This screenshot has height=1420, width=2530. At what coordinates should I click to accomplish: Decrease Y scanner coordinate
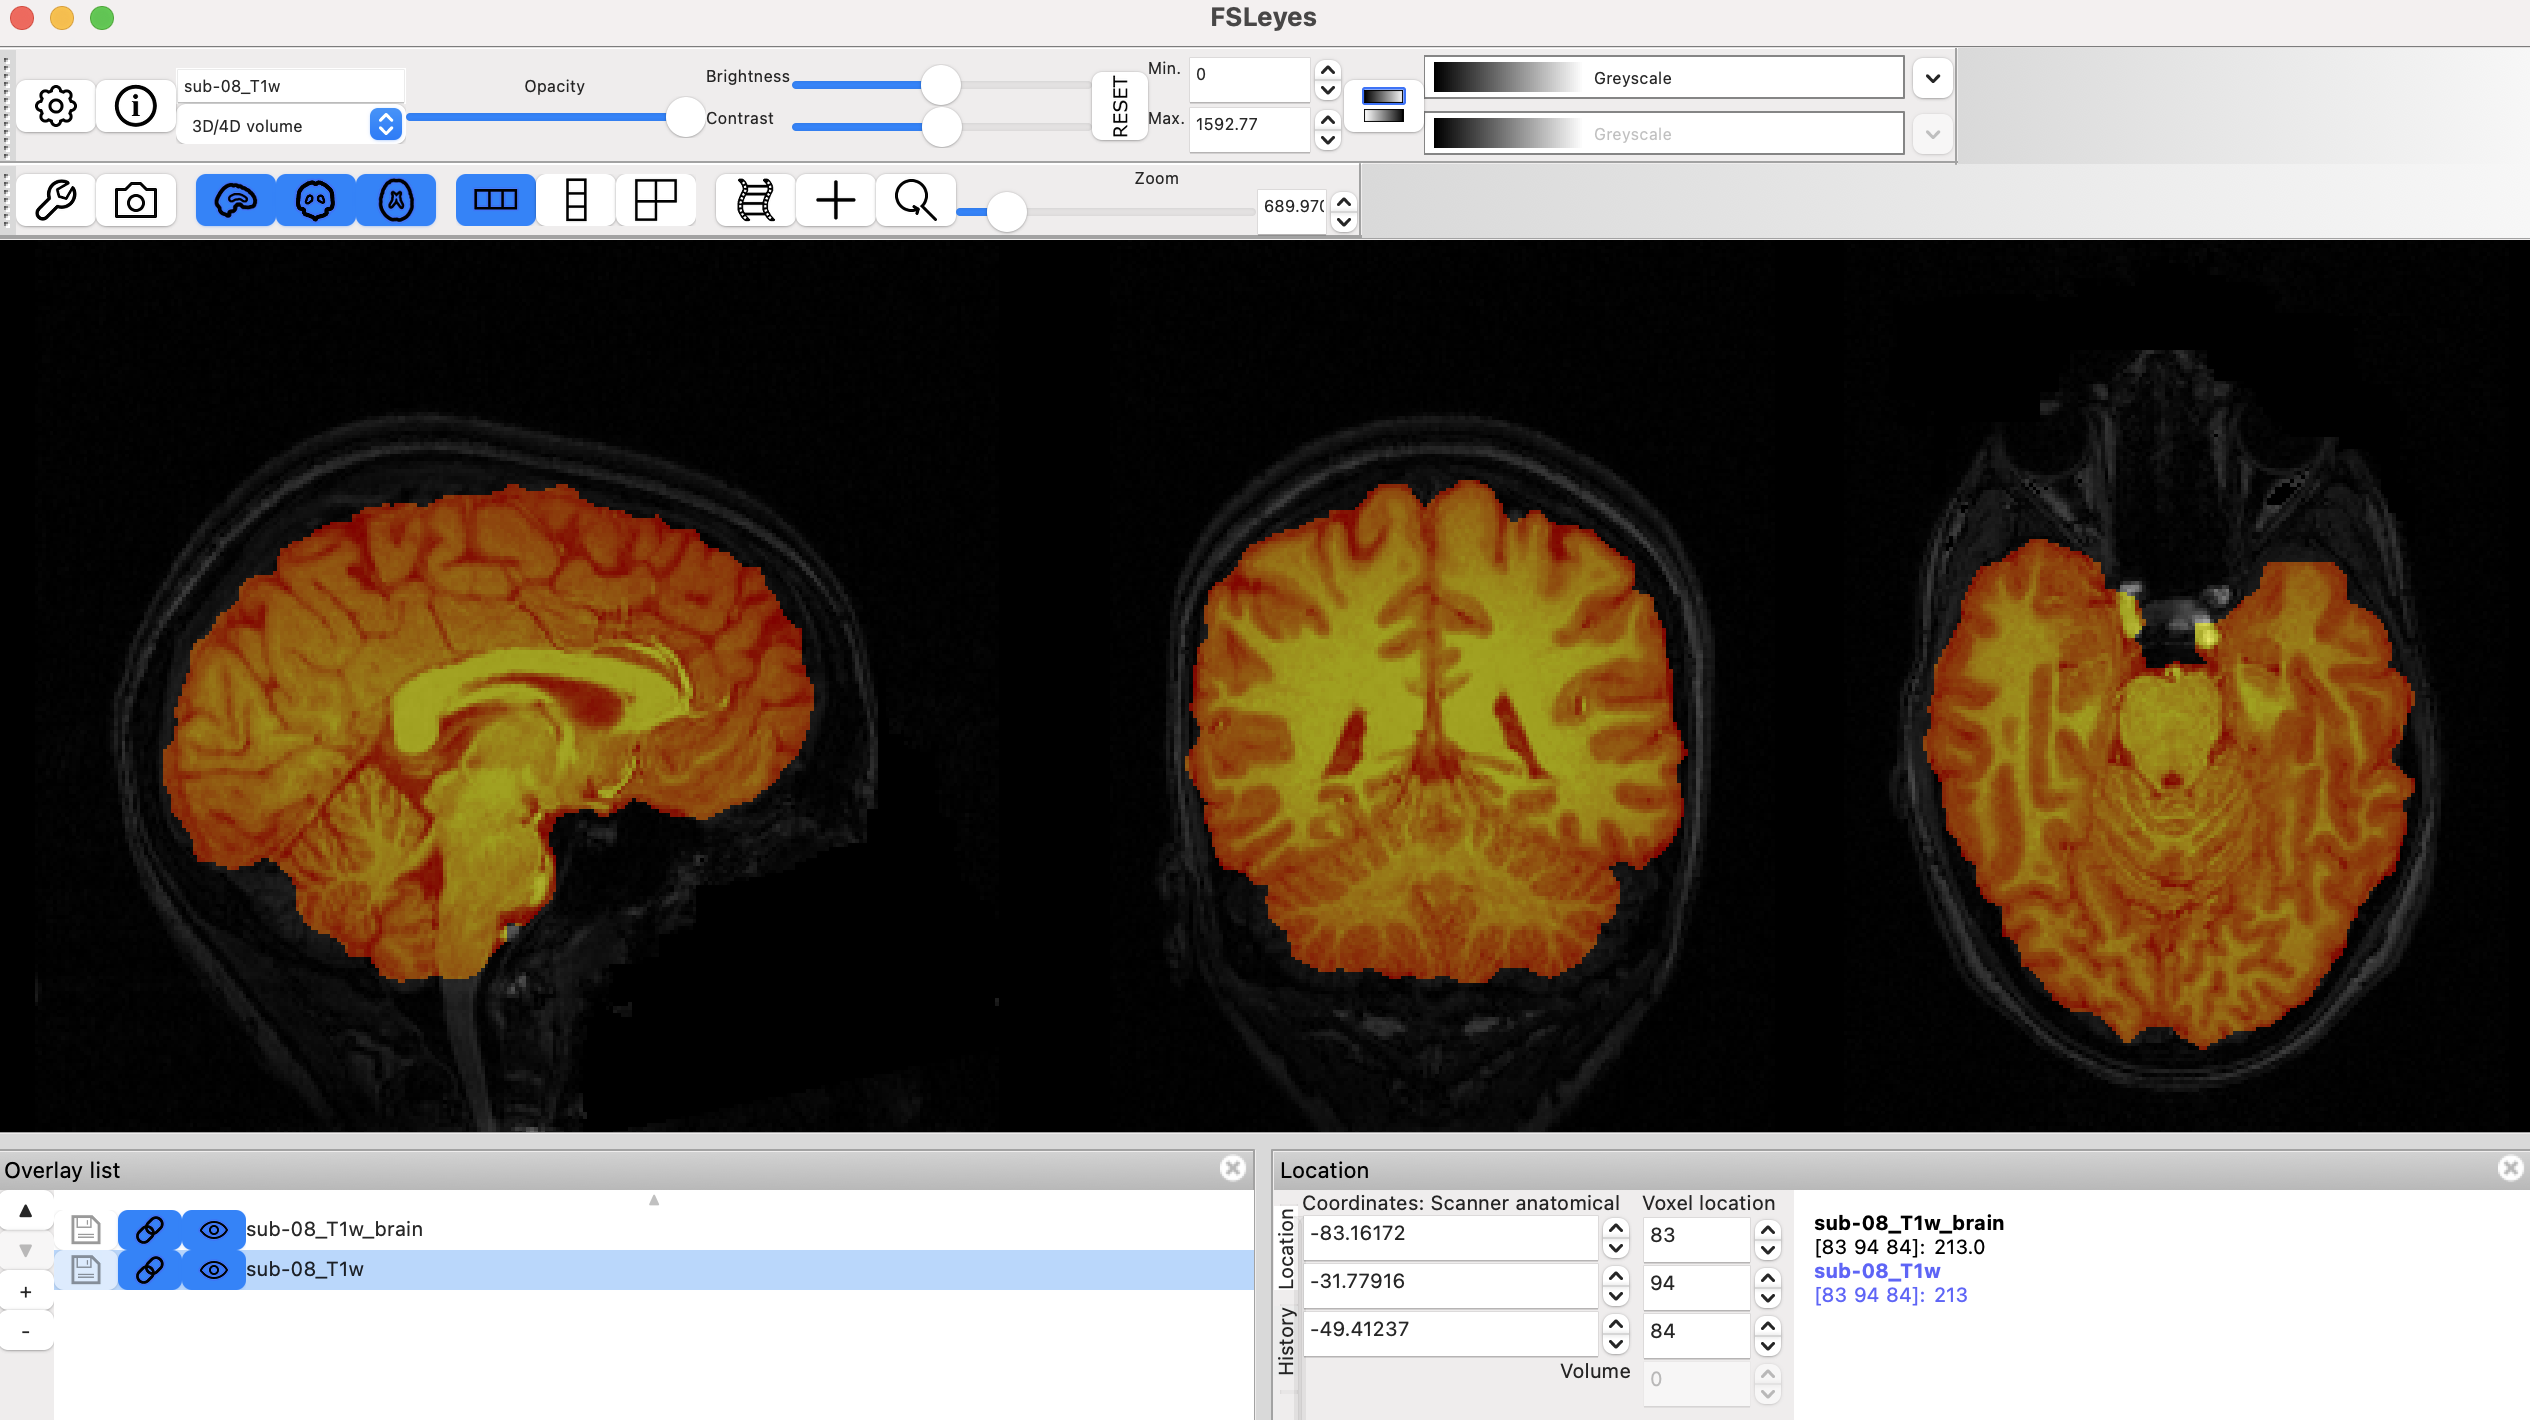[1616, 1296]
